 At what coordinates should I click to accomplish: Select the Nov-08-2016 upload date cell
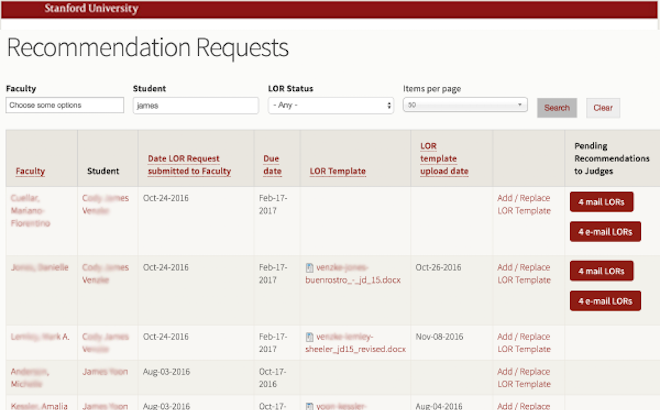pyautogui.click(x=439, y=337)
